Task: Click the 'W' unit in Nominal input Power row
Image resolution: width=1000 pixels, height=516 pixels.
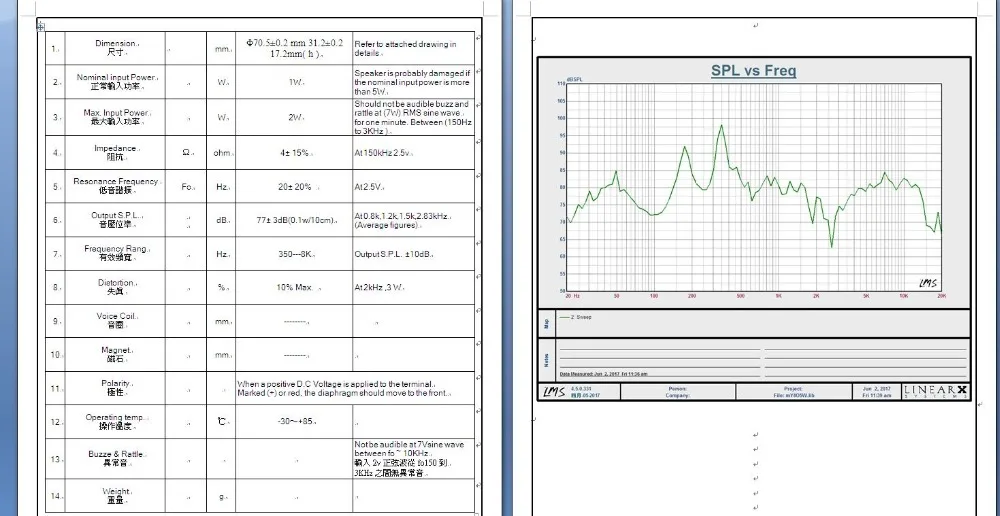Action: [221, 82]
